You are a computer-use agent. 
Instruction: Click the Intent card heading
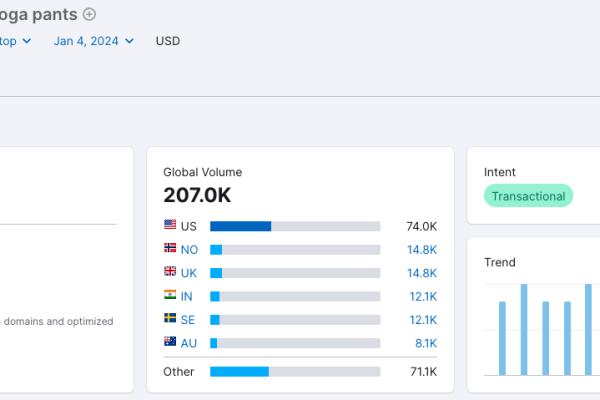point(500,172)
